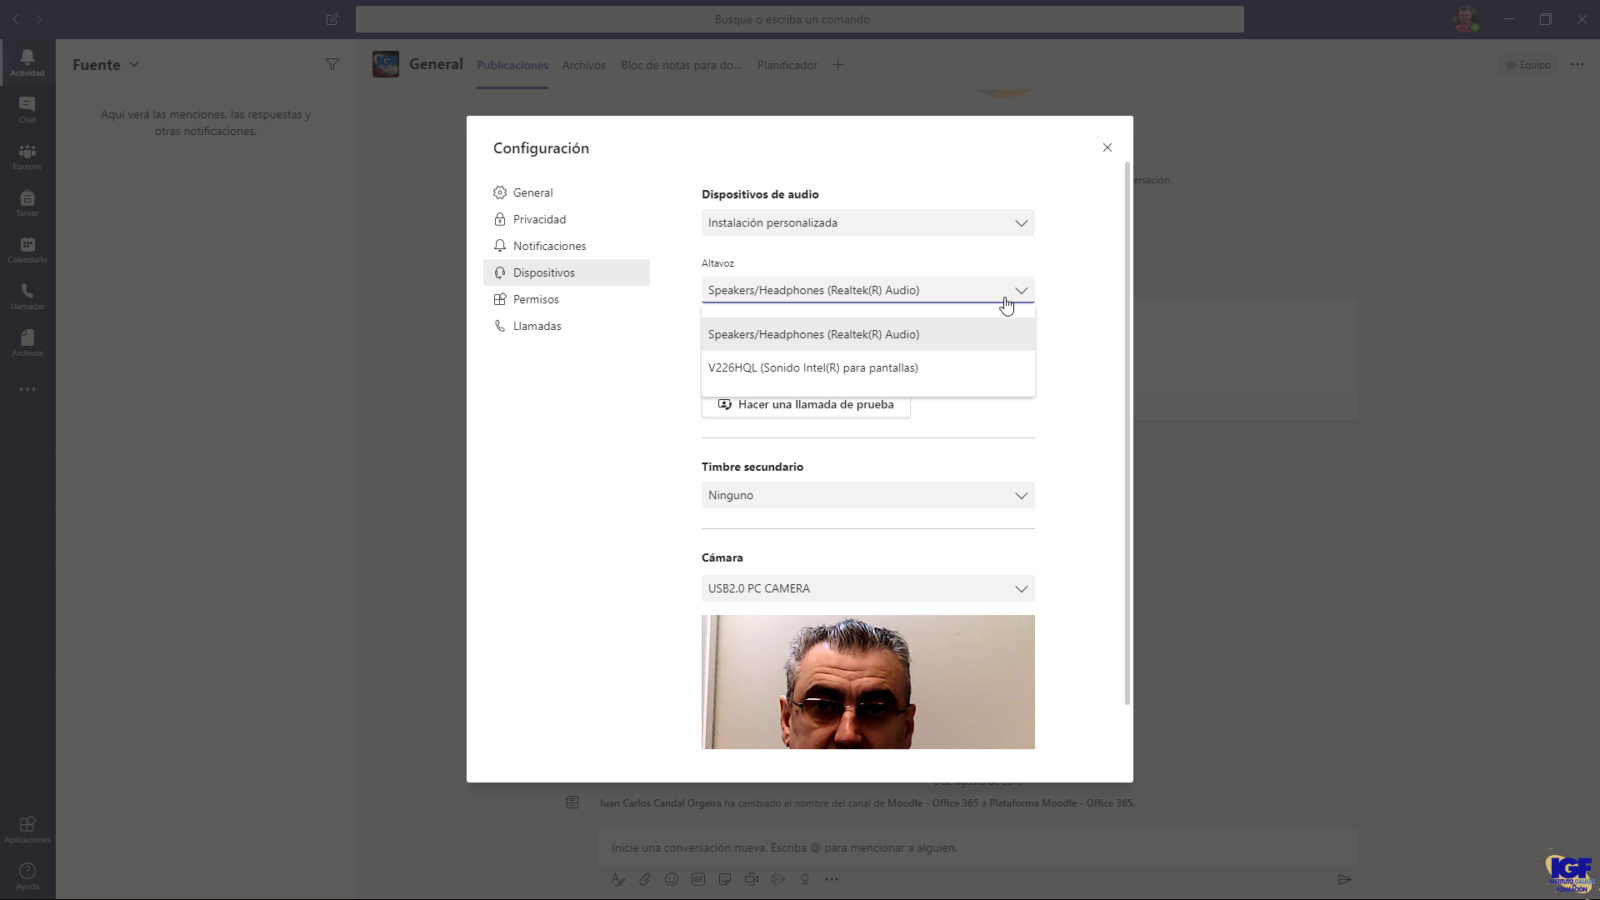
Task: Open the Privacidad settings section
Action: click(x=539, y=219)
